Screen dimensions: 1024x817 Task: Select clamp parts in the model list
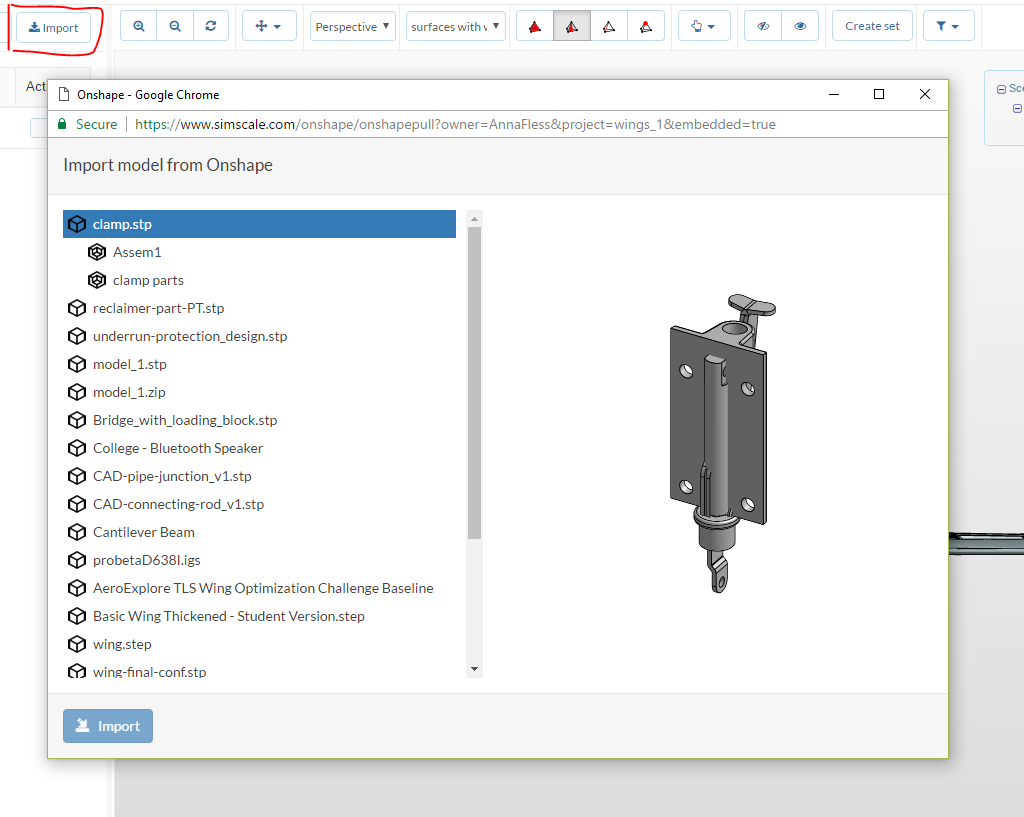(148, 280)
